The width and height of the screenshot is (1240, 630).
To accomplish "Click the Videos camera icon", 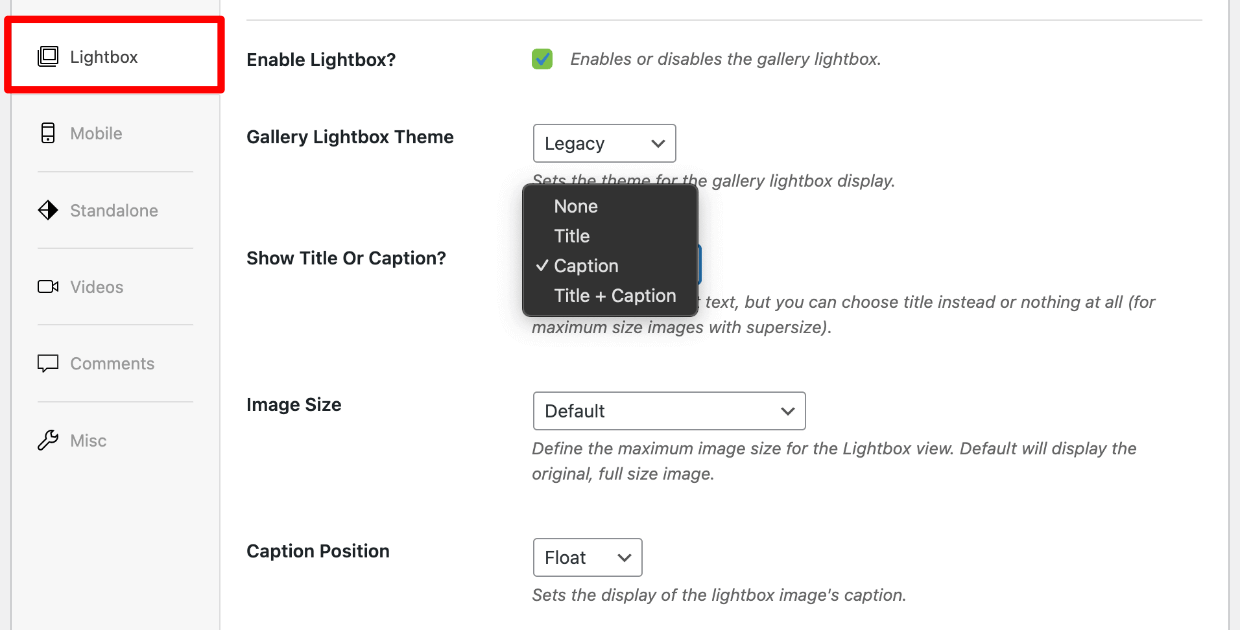I will (47, 287).
